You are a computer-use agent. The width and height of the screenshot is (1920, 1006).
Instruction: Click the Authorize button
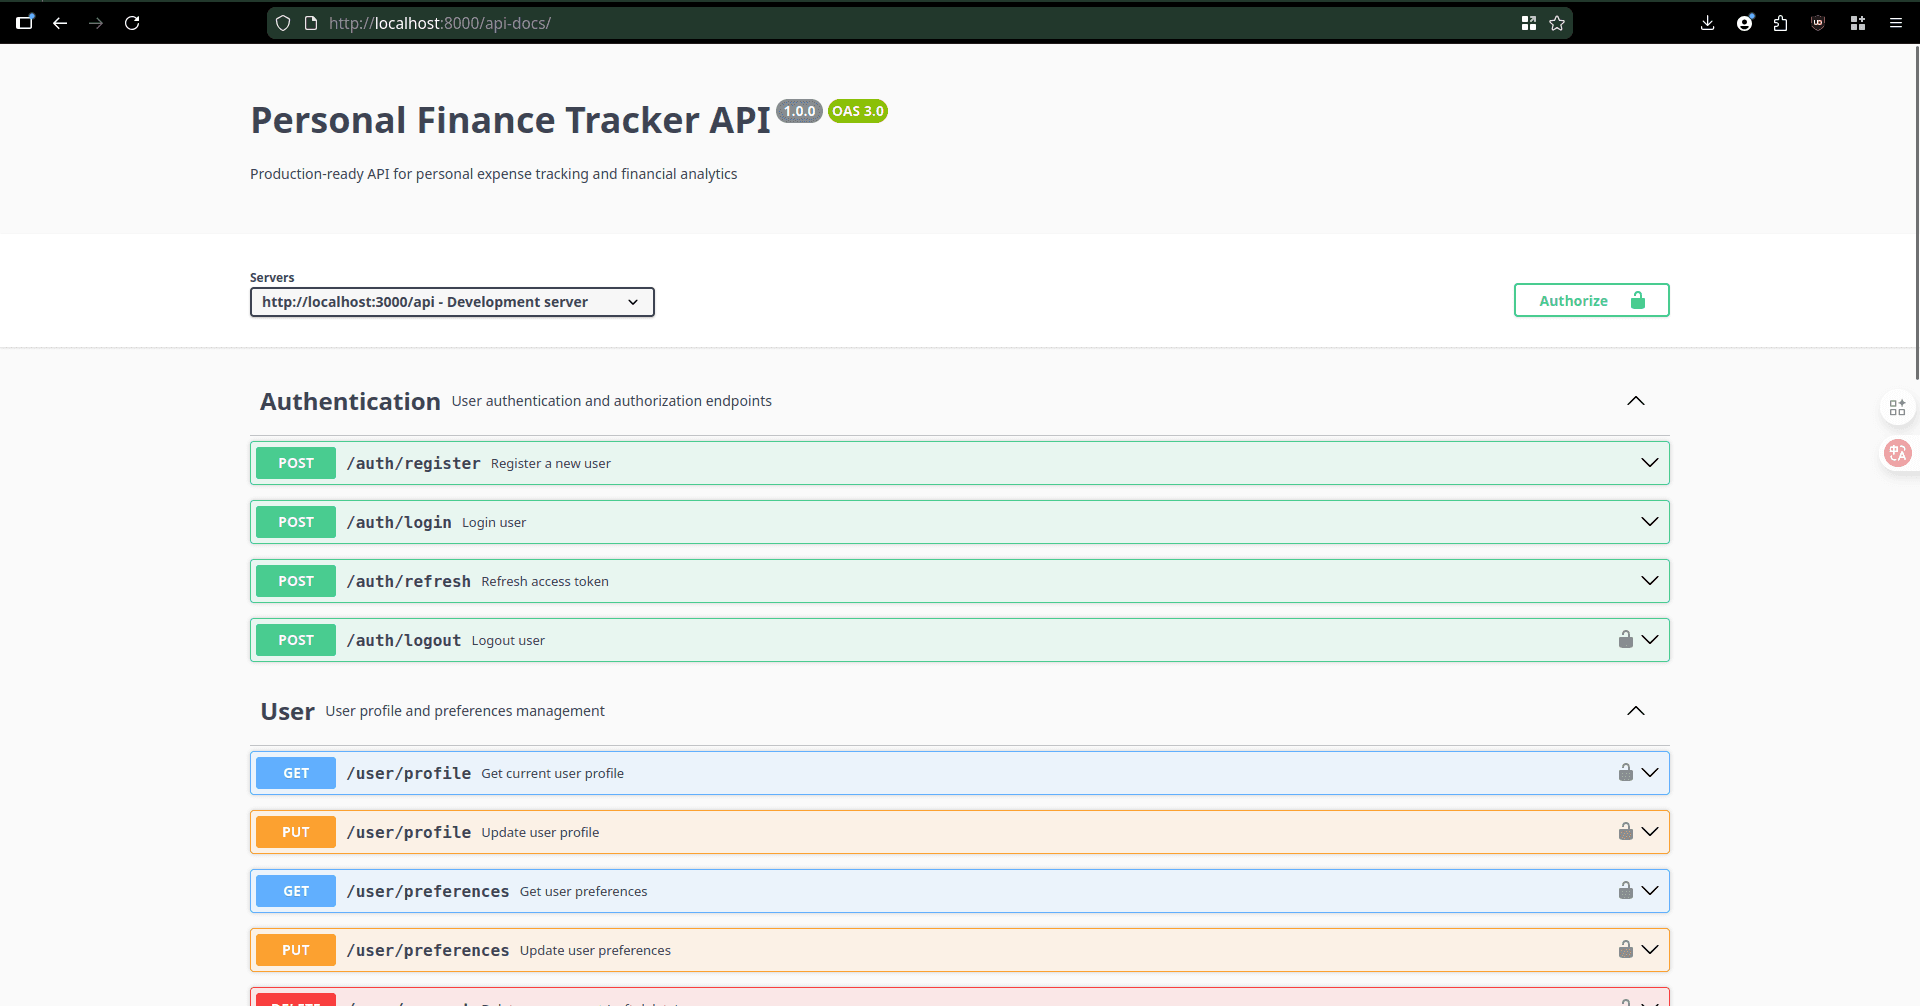1591,300
